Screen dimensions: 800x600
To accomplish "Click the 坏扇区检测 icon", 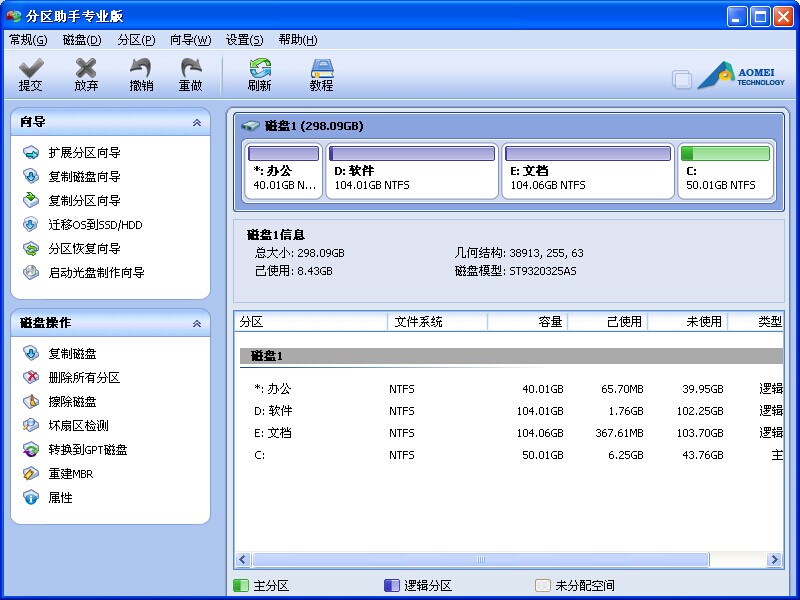I will 31,426.
